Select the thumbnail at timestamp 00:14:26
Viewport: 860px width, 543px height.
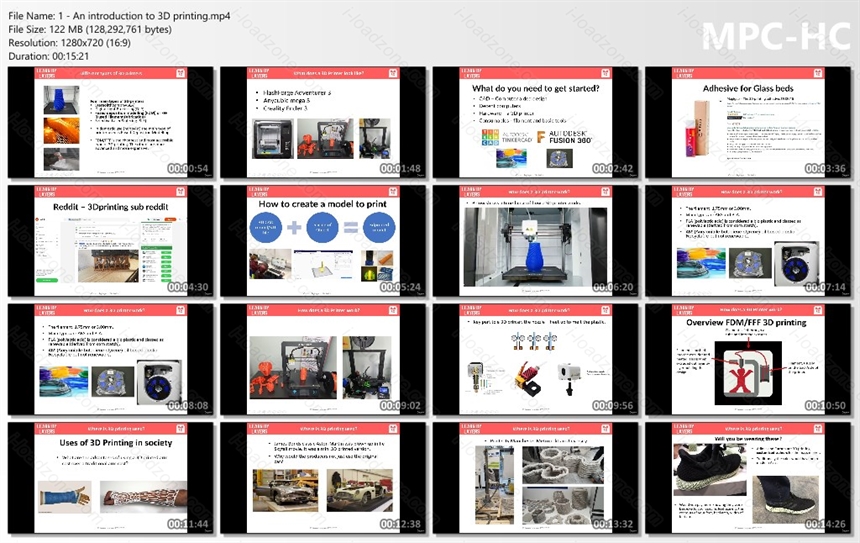pos(748,478)
